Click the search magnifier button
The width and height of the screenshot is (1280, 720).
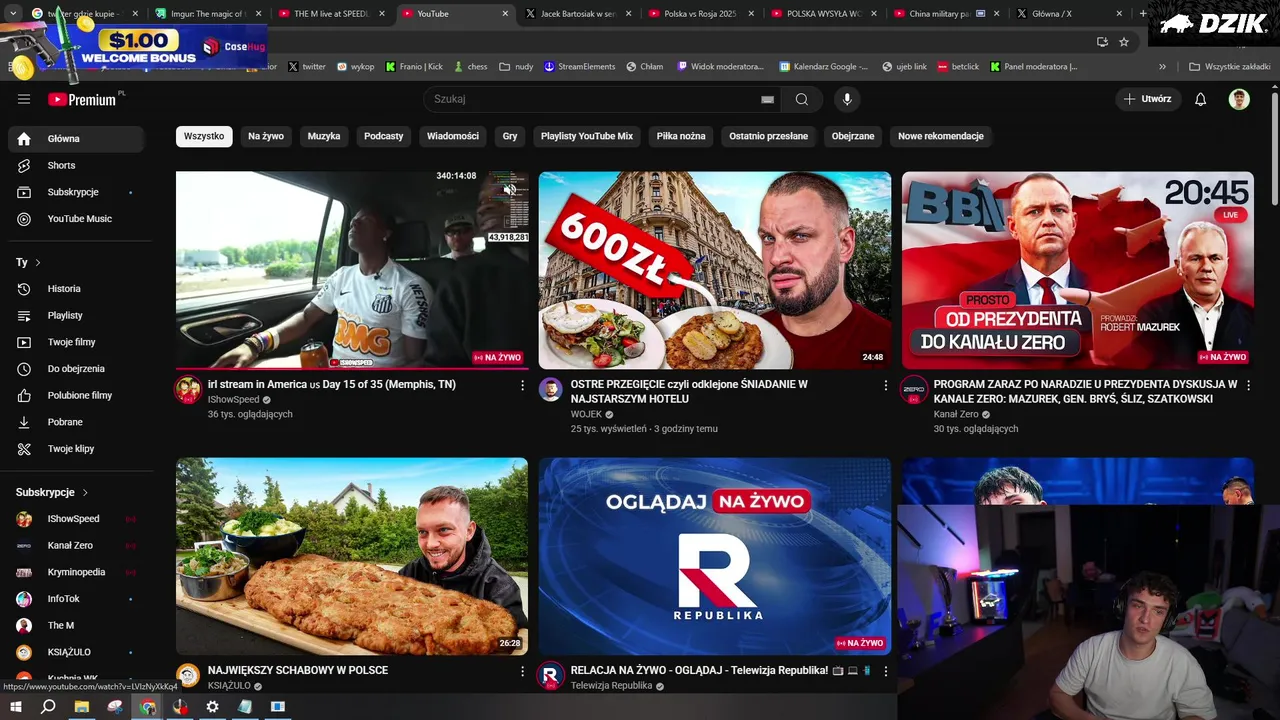tap(802, 99)
